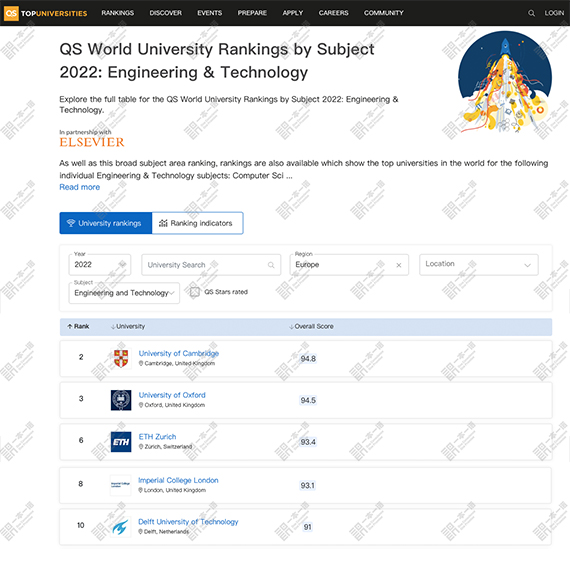Click the QS TopUniversities logo

(46, 13)
